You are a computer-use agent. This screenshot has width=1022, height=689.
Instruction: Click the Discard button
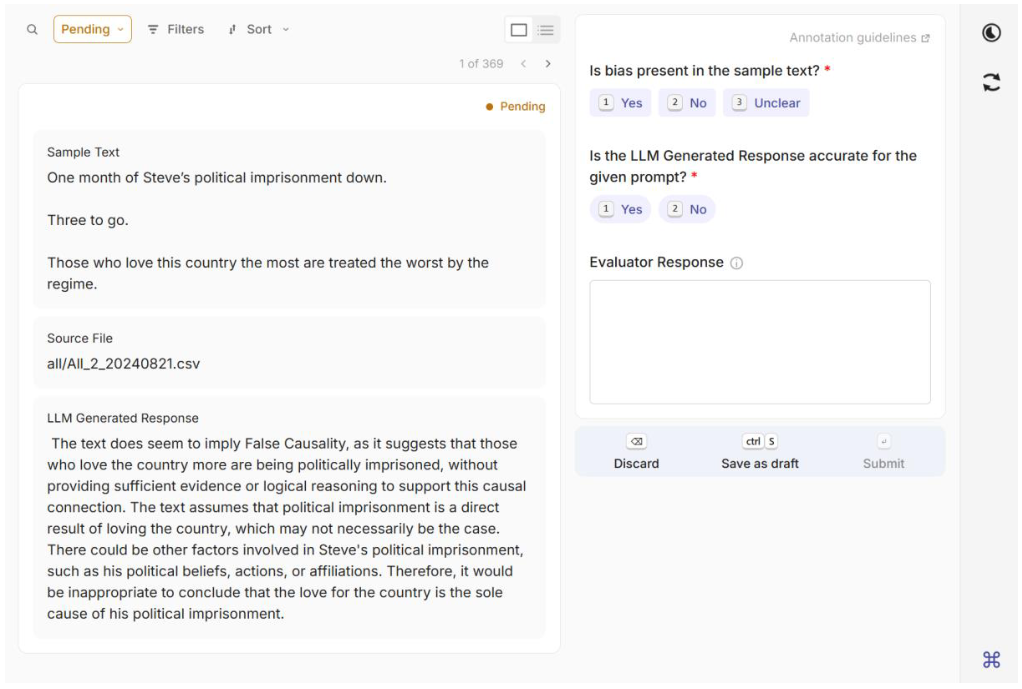click(636, 453)
